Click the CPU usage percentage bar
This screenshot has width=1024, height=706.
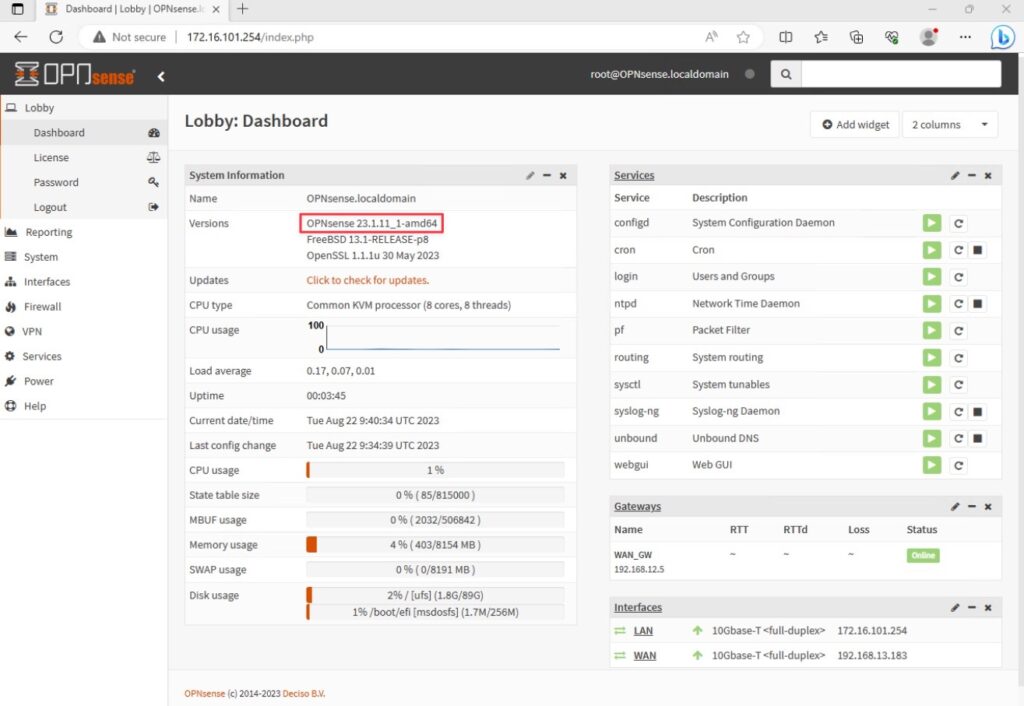tap(436, 470)
